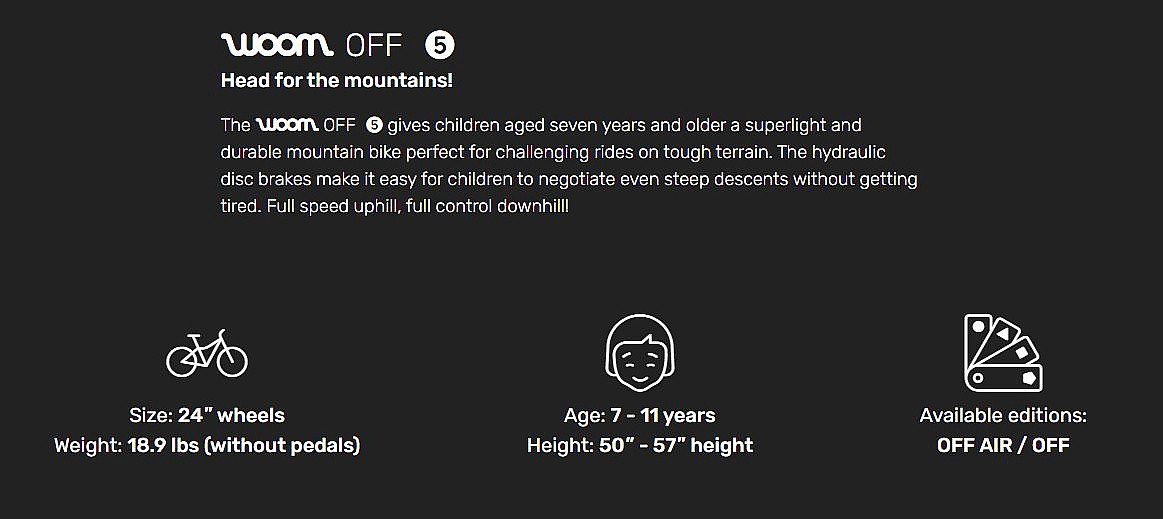Click the "Height: 50" - 57" height" line
This screenshot has height=519, width=1163.
640,445
